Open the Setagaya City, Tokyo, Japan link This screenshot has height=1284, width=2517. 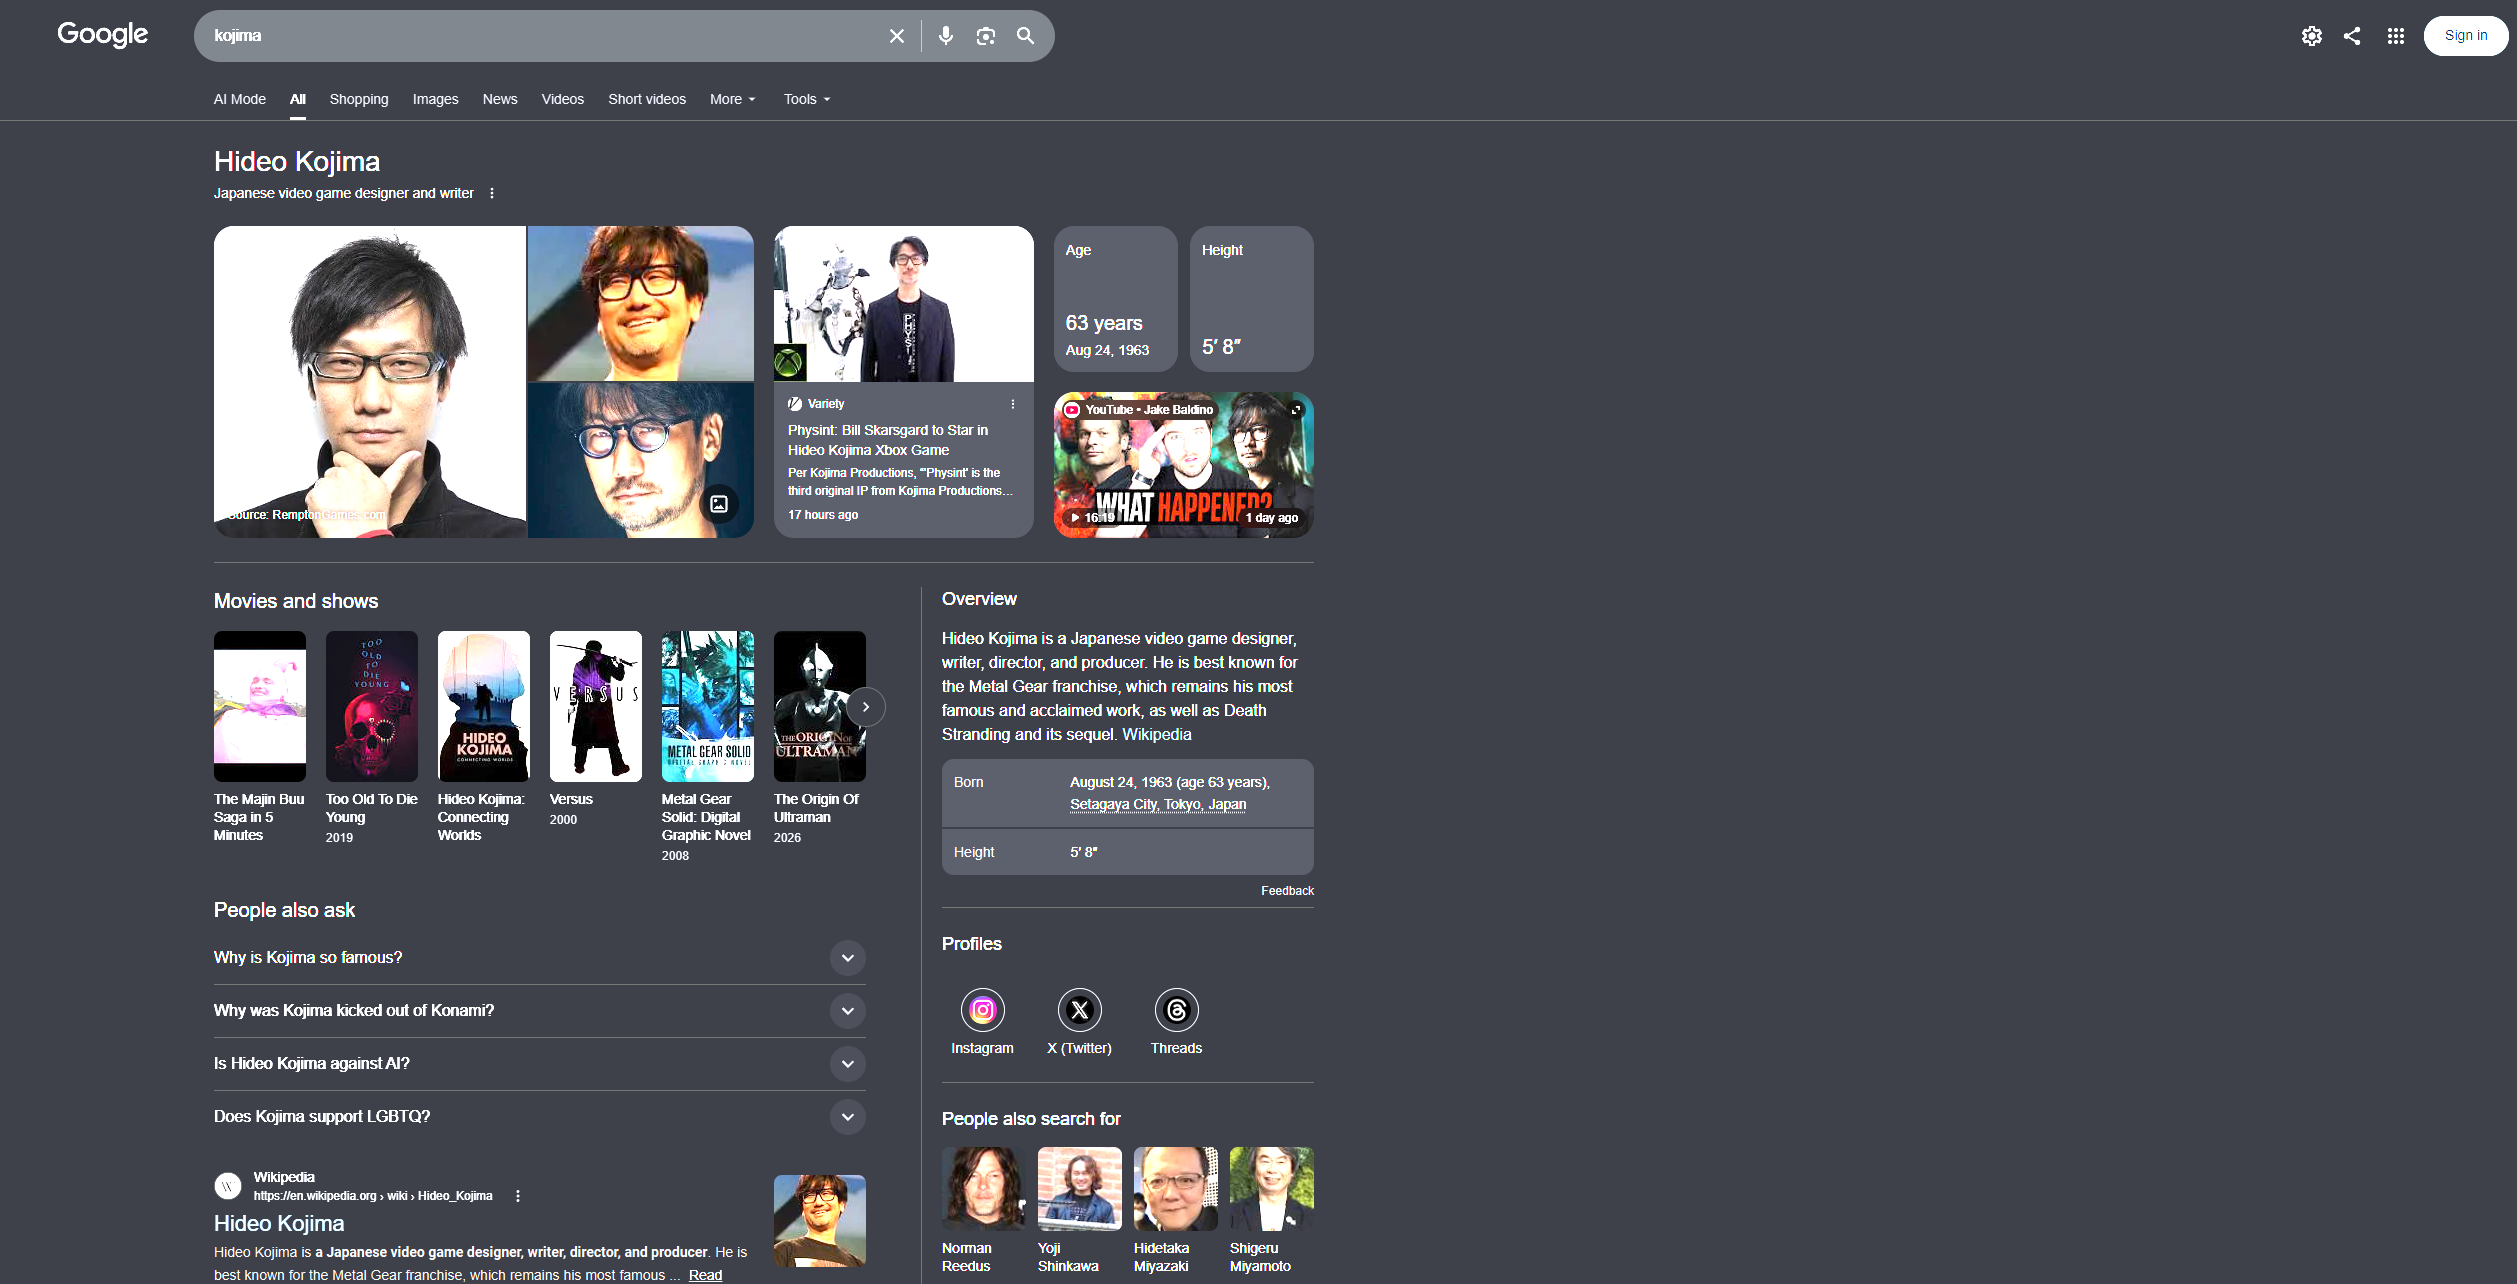(x=1158, y=804)
